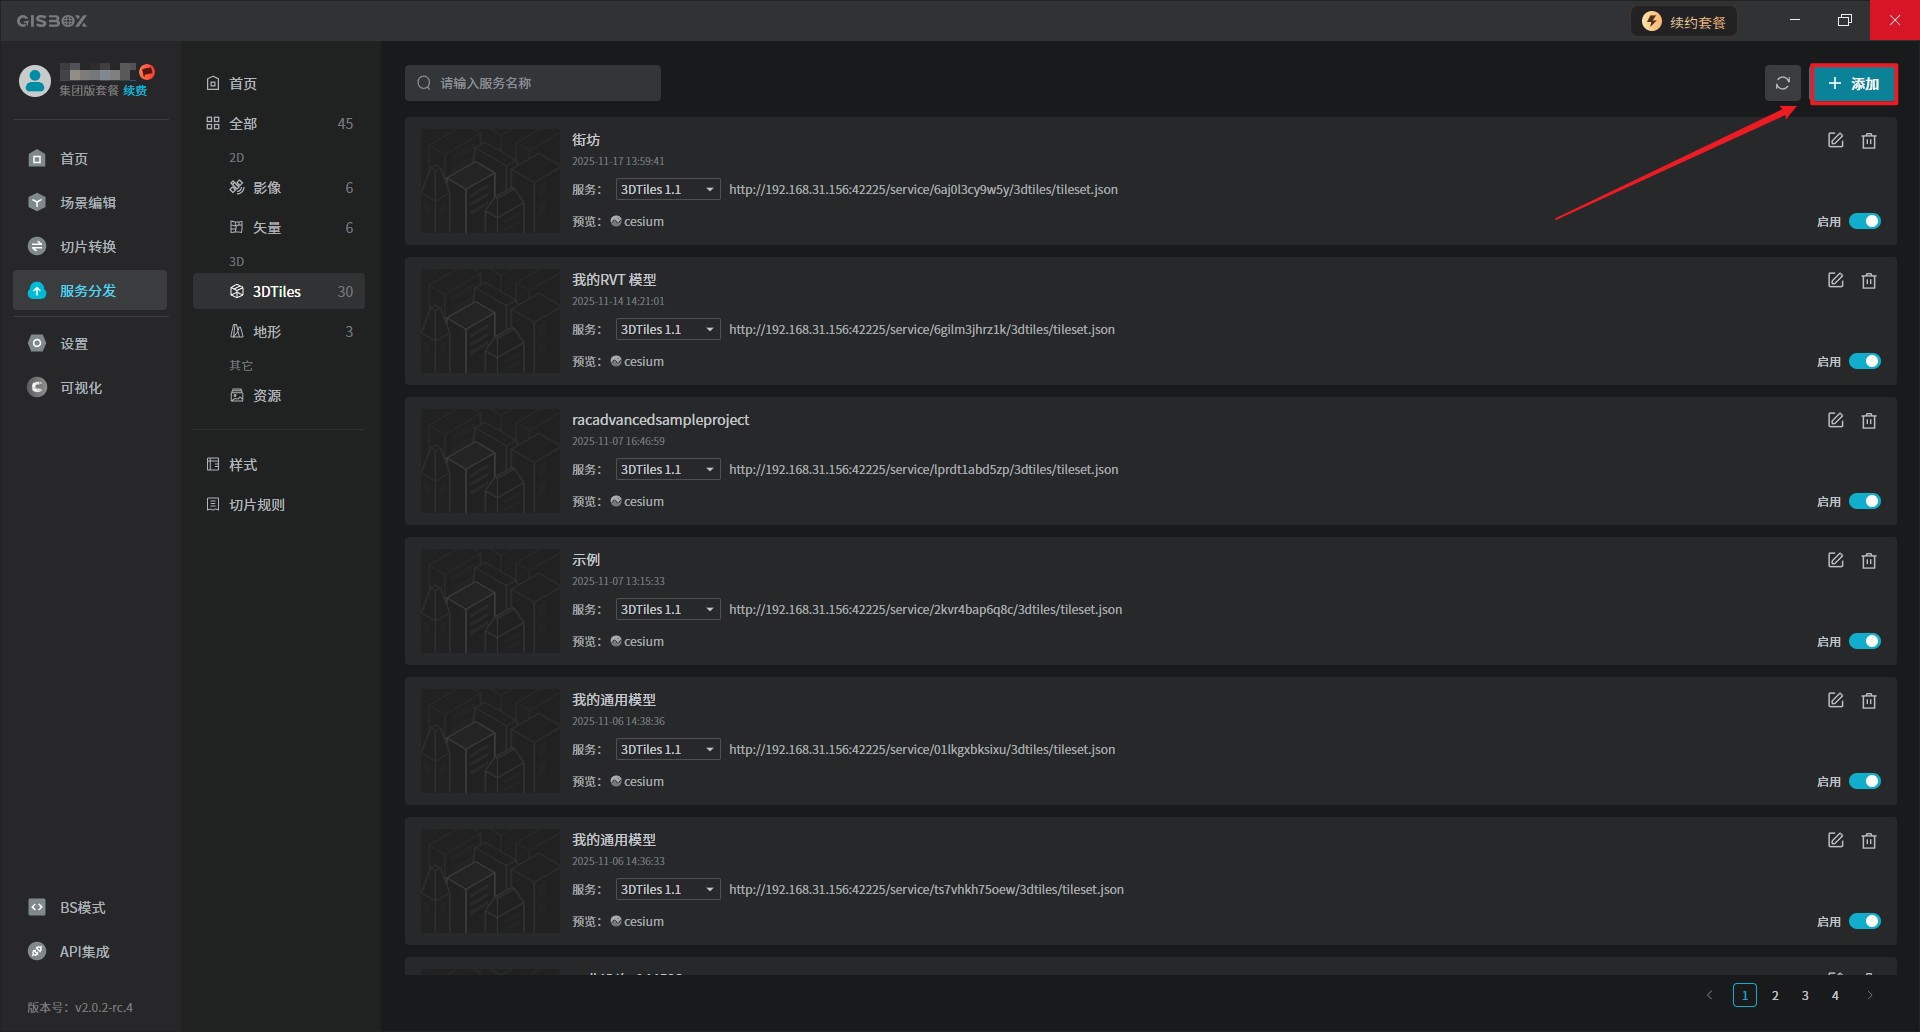Switch off the 示例 service toggle
Screen dimensions: 1920x1032
[1864, 642]
